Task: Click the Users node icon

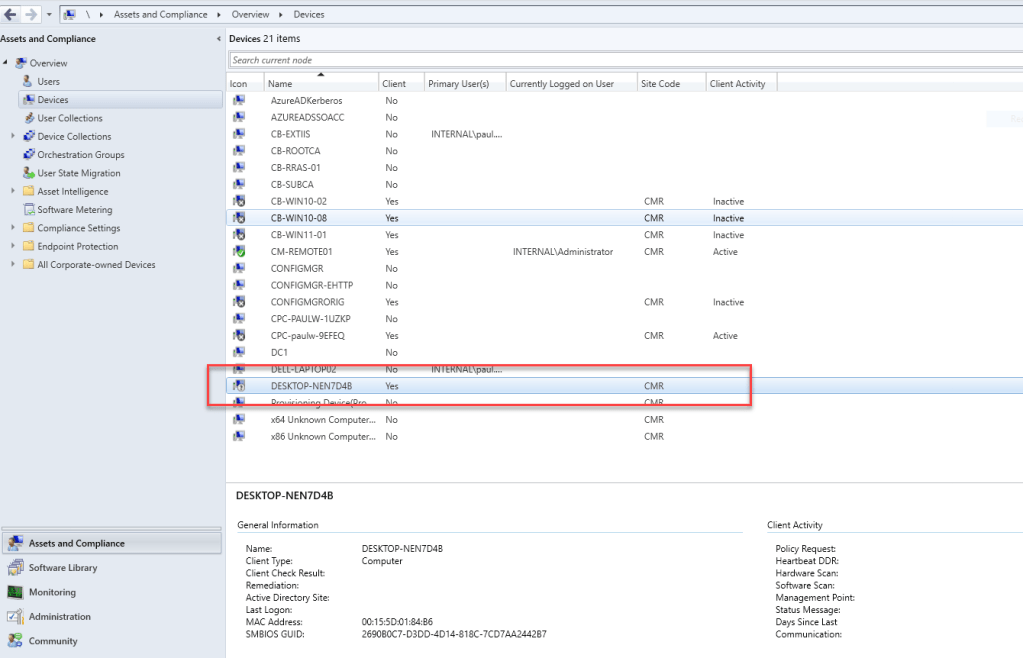Action: (x=28, y=82)
